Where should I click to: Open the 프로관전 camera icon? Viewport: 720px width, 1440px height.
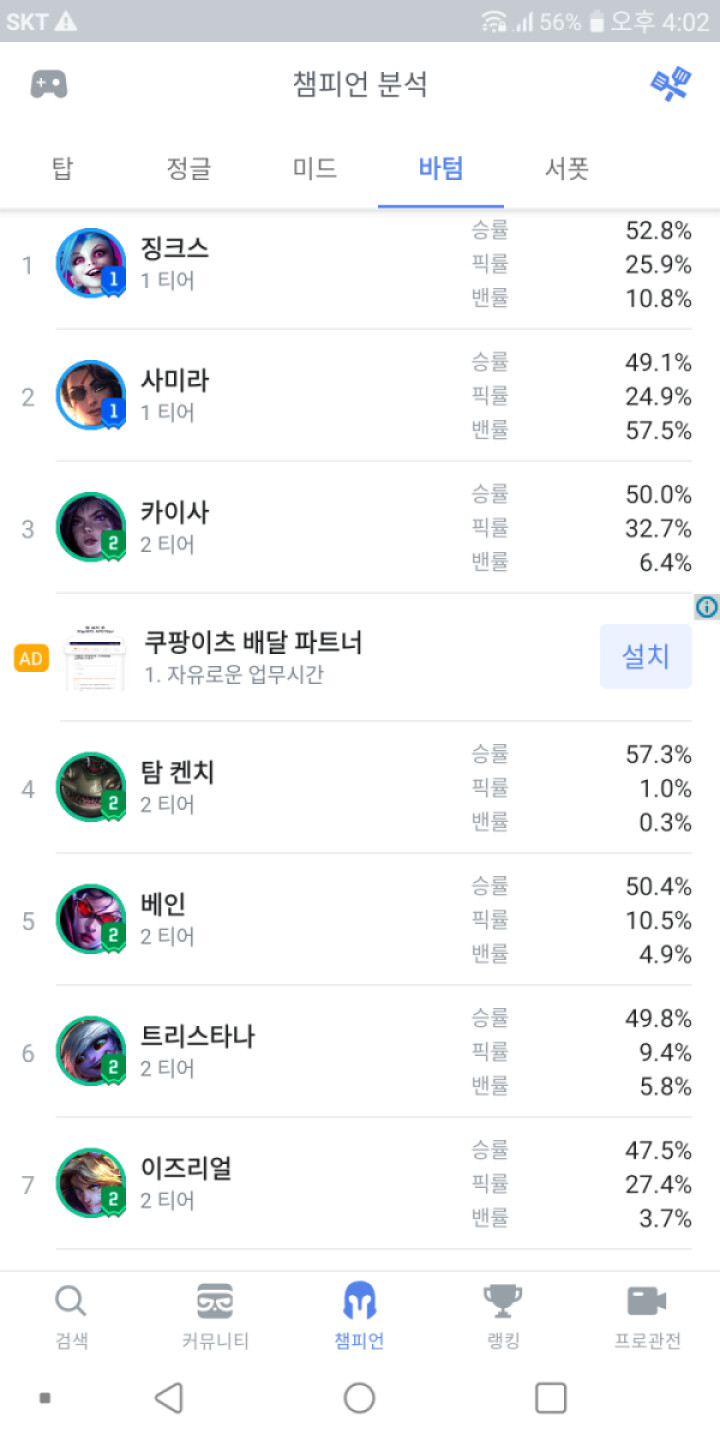[x=647, y=1301]
